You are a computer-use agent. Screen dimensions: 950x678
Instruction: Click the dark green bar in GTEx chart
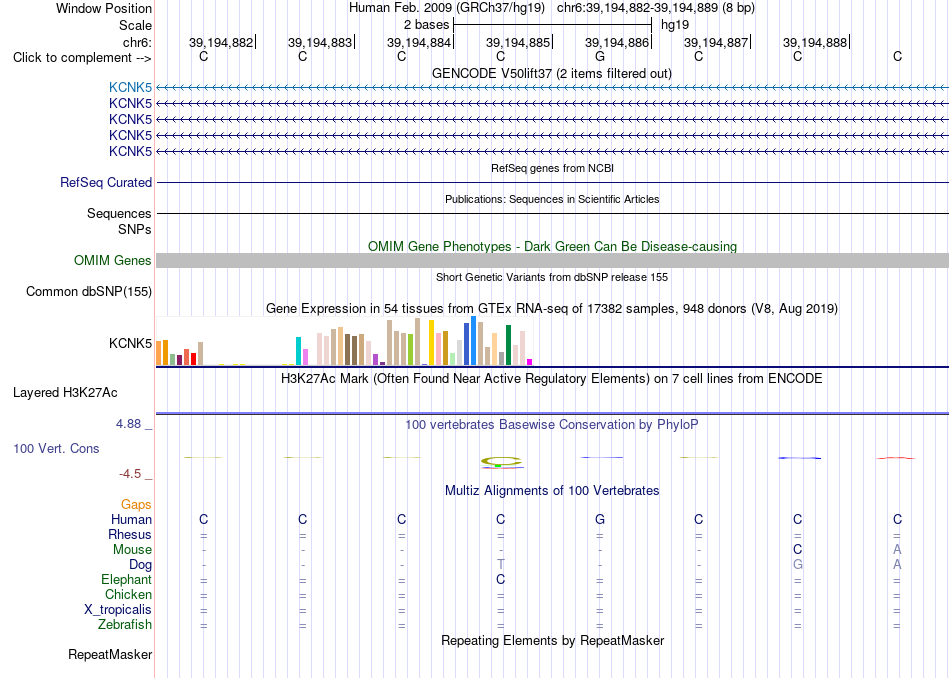pyautogui.click(x=508, y=345)
